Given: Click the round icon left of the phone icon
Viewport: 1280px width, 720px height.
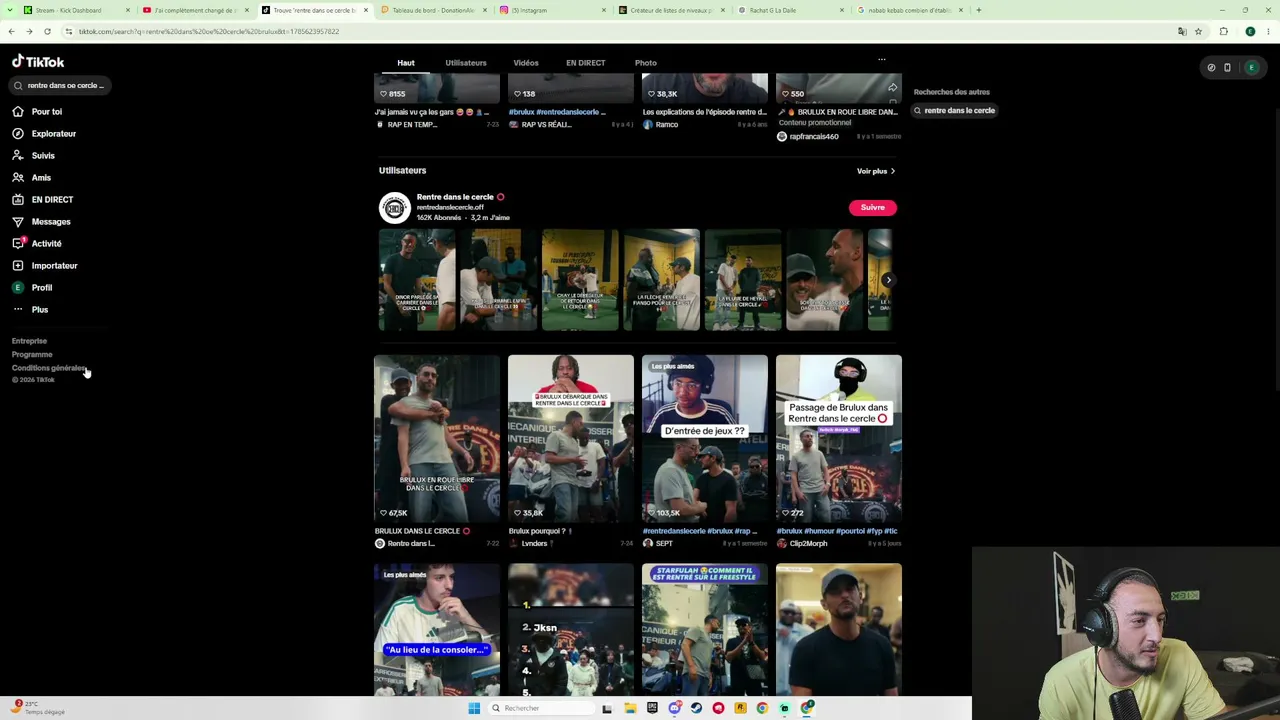Looking at the screenshot, I should [x=1211, y=67].
